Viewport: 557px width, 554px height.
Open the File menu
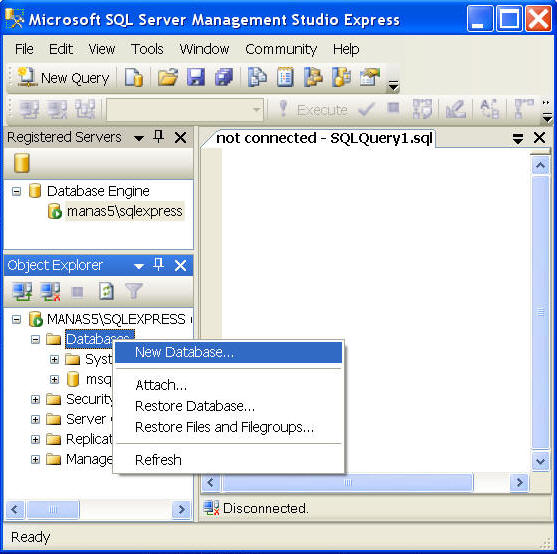pos(24,49)
